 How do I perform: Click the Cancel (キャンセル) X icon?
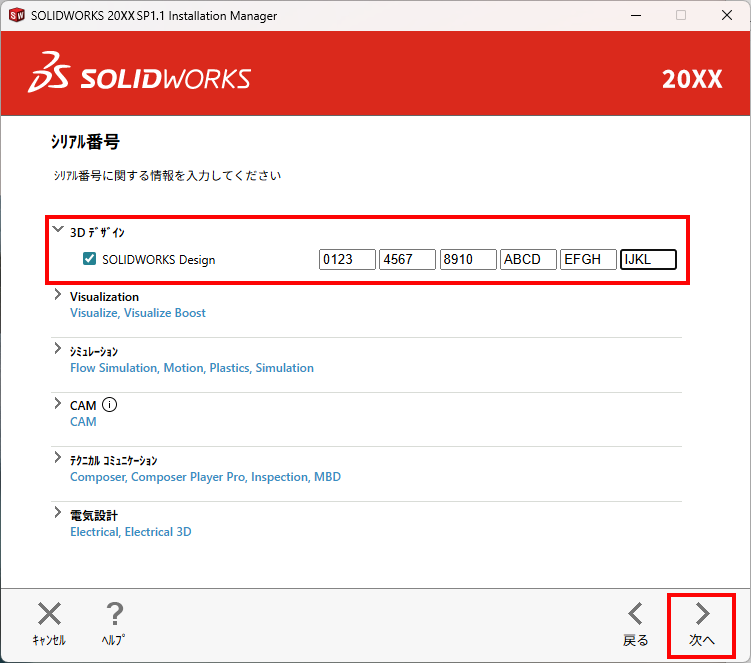(49, 614)
